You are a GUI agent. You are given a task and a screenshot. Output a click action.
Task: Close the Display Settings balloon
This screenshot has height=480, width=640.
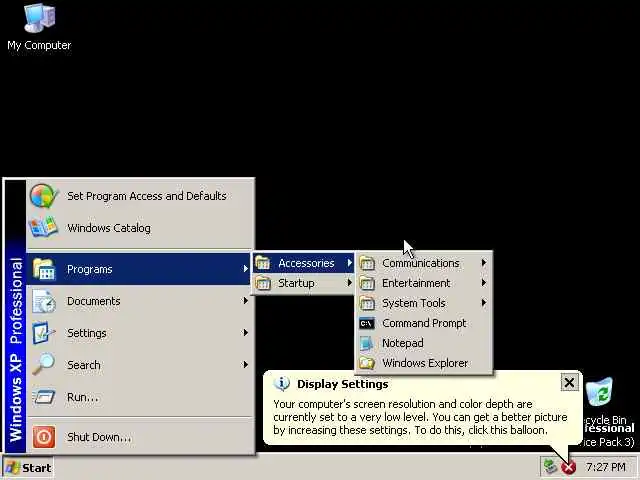(569, 383)
